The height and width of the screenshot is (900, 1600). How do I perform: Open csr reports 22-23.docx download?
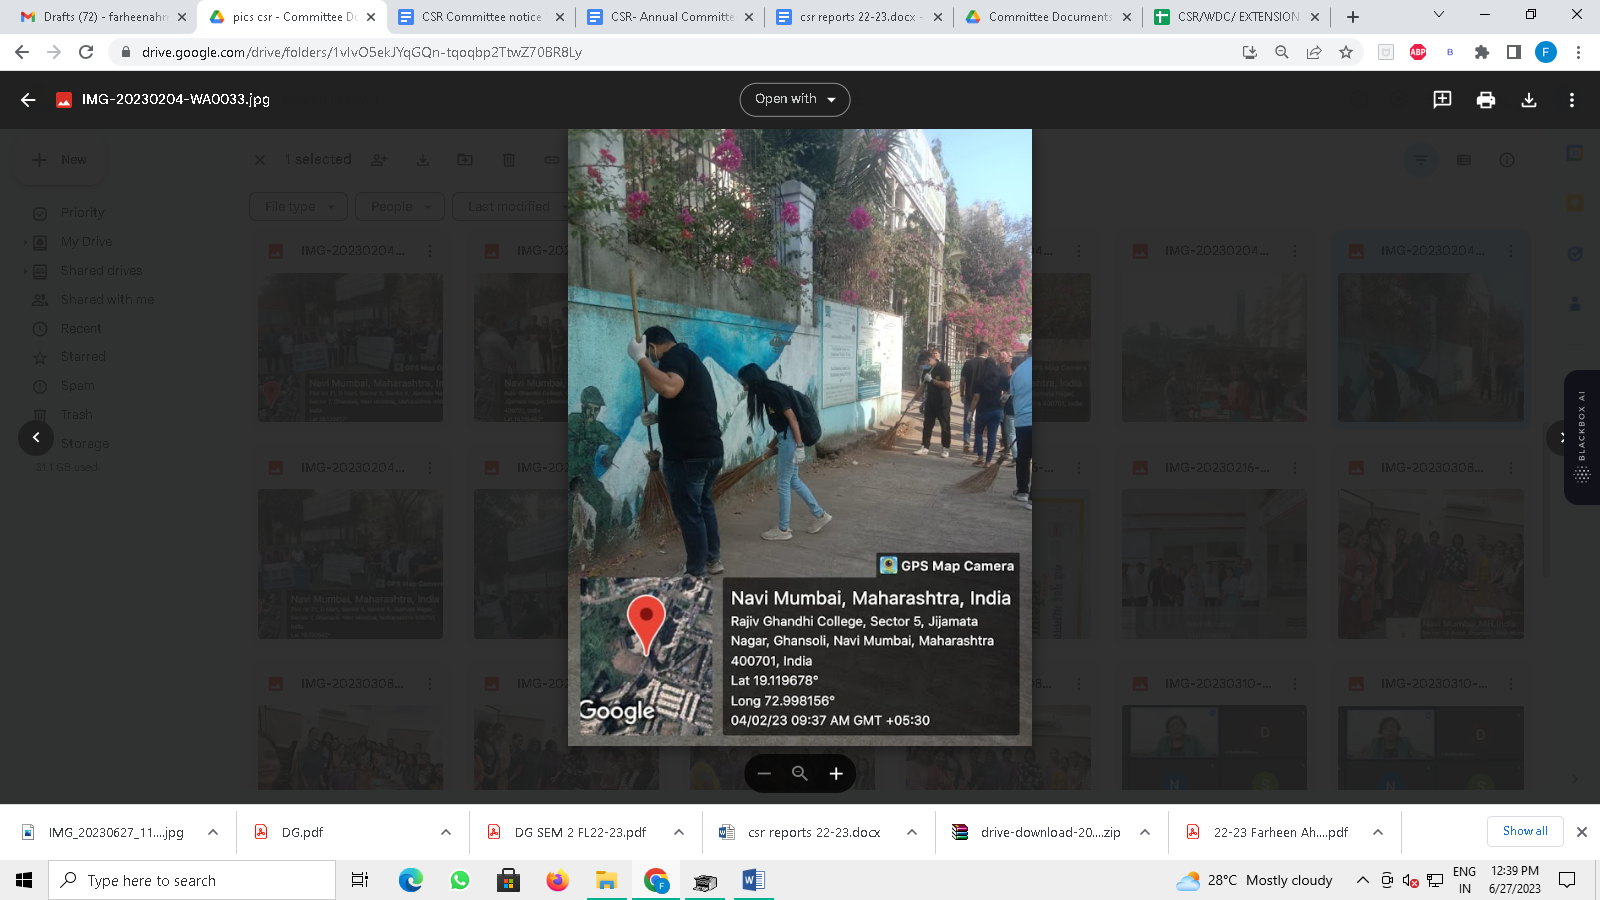[x=802, y=832]
